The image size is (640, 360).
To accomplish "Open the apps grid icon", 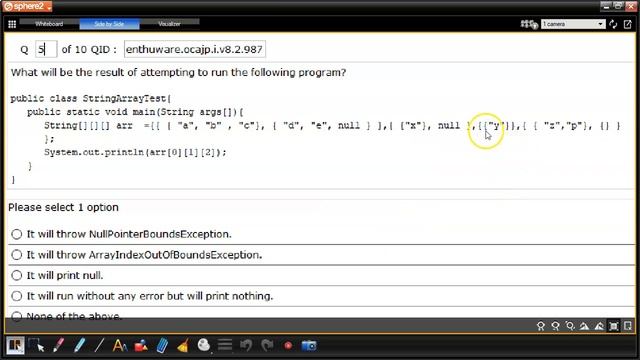I will (x=12, y=24).
